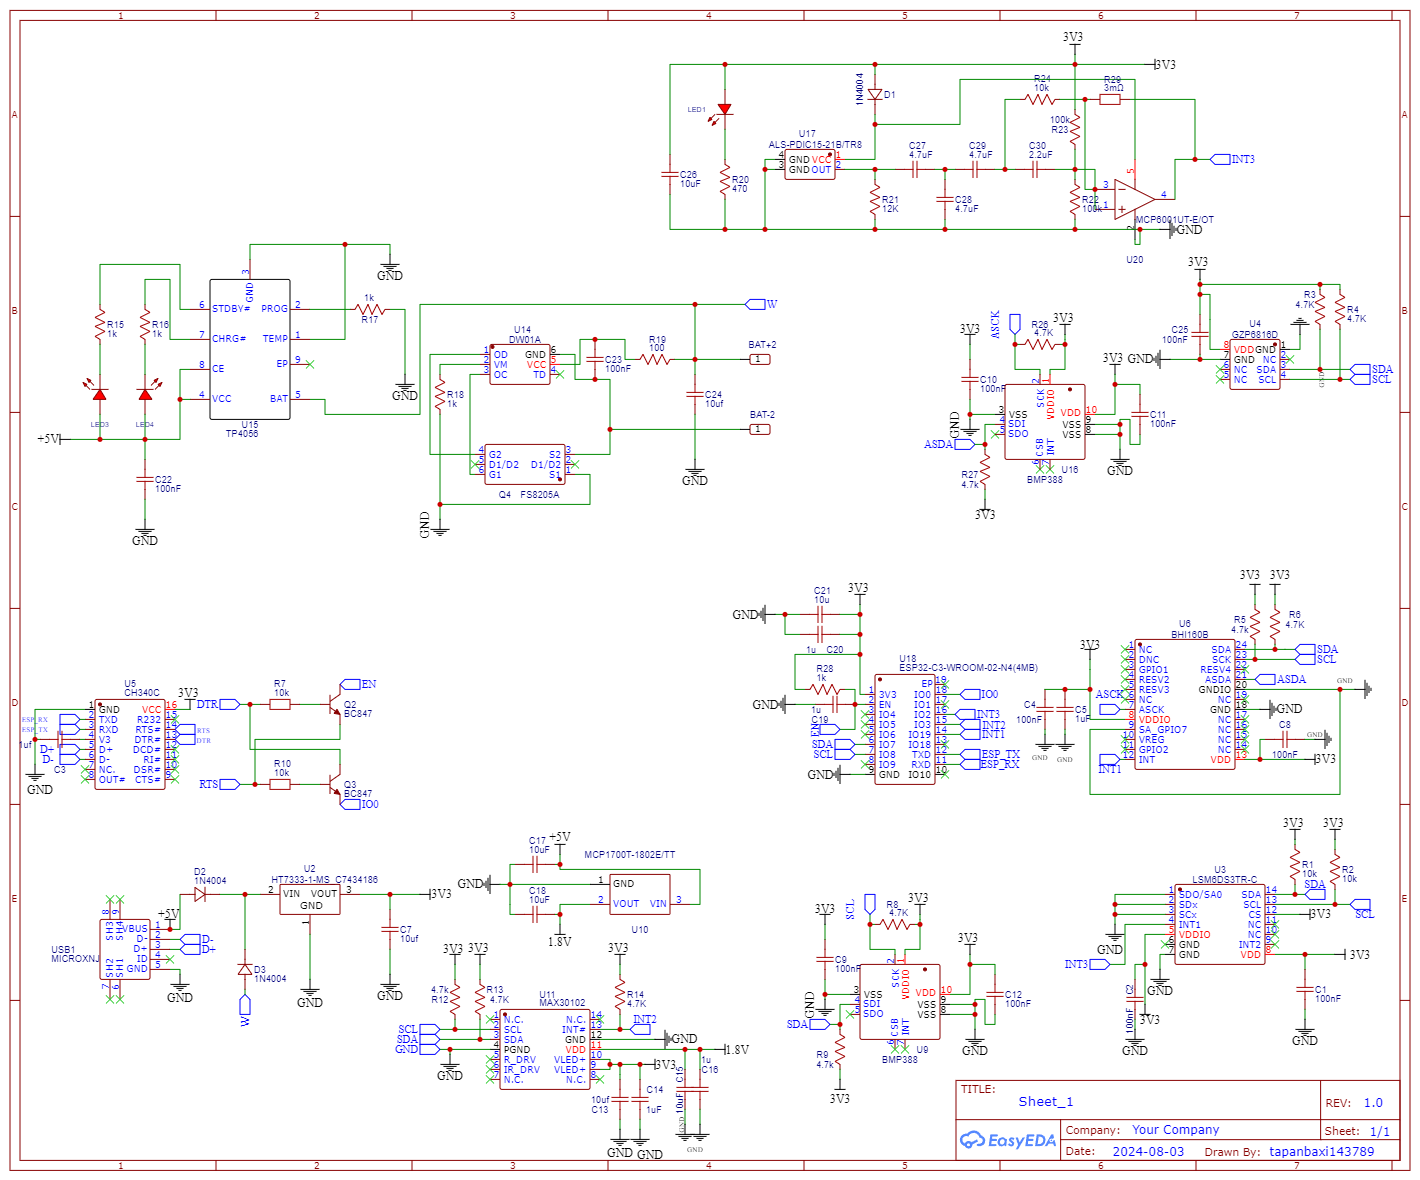Click the RTS net flag before R10

click(x=230, y=784)
